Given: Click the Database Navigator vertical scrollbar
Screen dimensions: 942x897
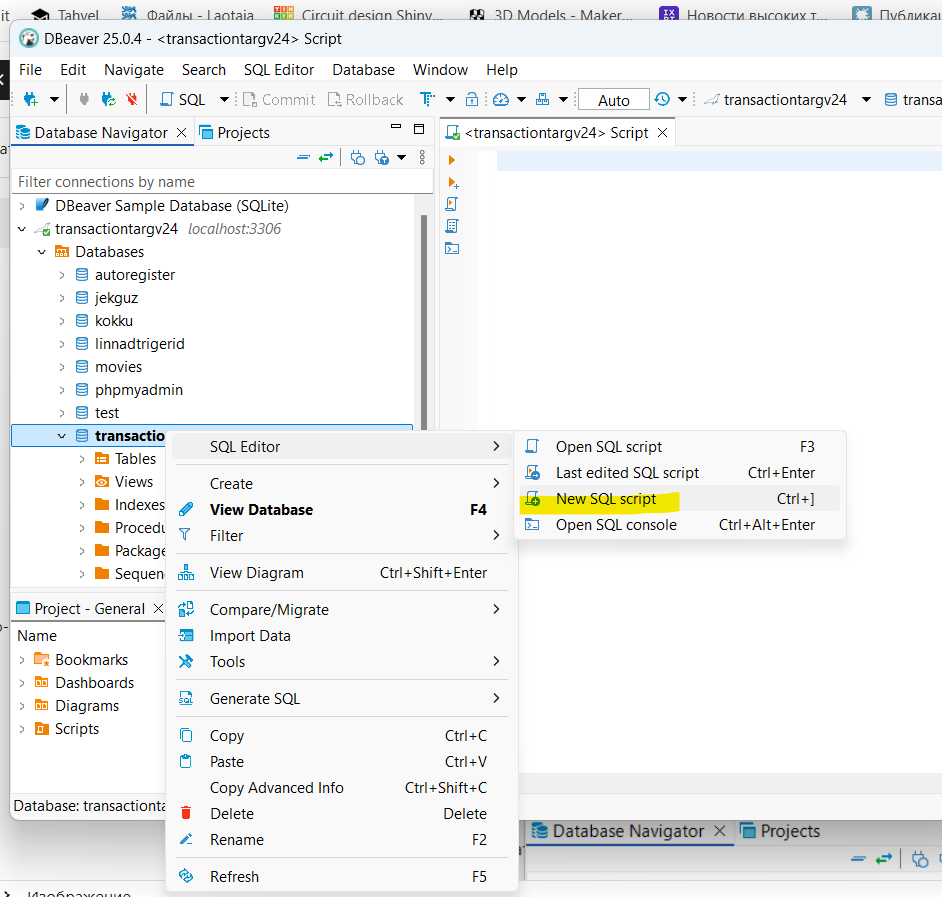Looking at the screenshot, I should tap(424, 322).
